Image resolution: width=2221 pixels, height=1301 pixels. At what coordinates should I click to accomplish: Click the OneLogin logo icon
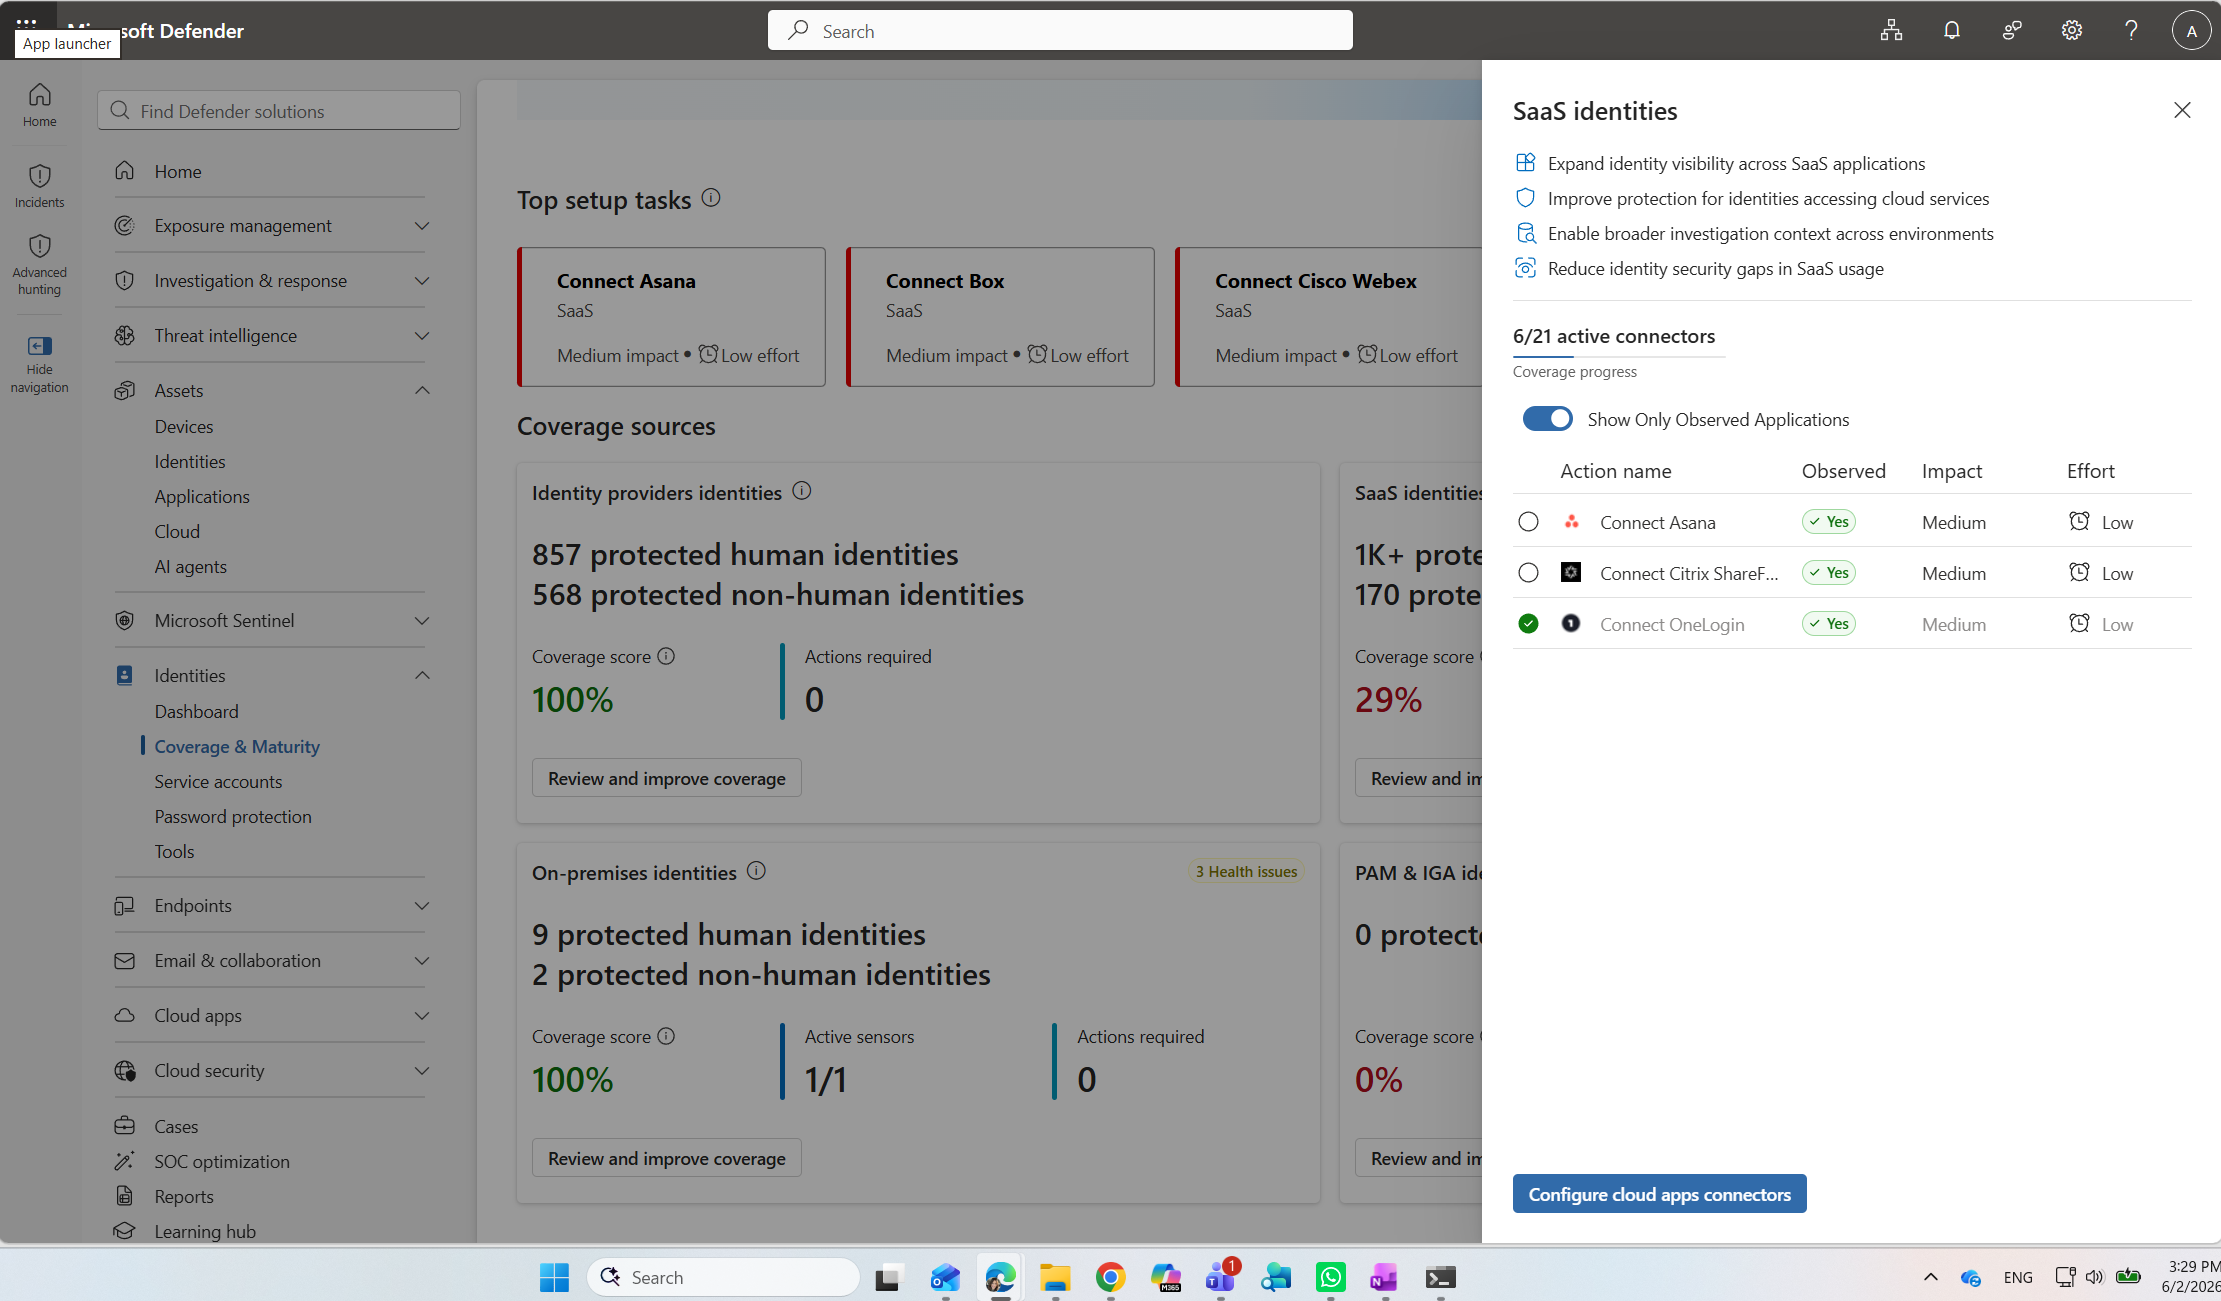click(x=1572, y=623)
